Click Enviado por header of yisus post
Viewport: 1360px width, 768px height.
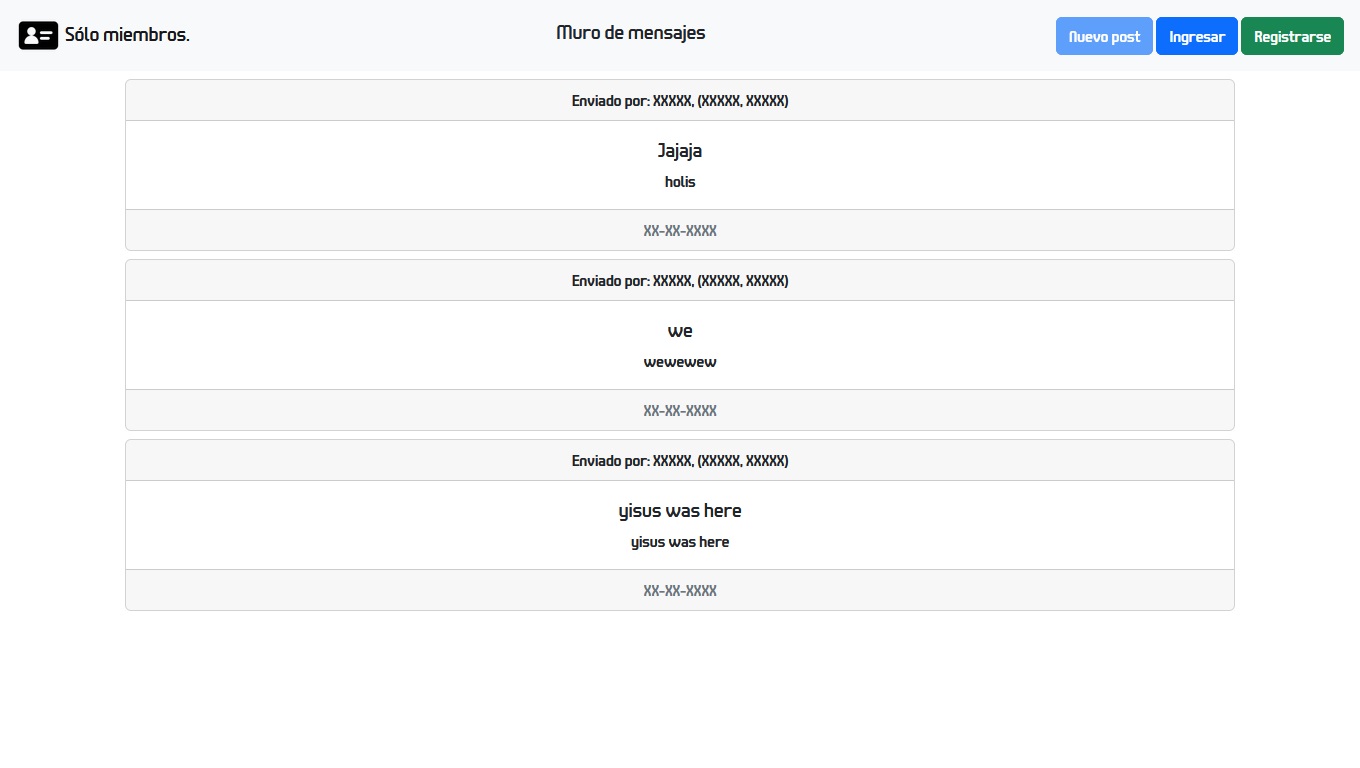[680, 461]
